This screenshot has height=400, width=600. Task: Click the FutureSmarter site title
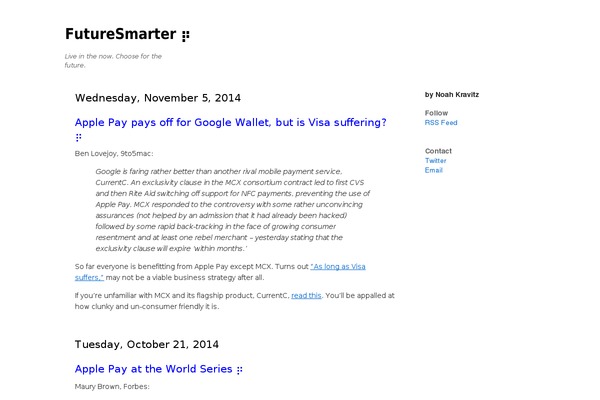(121, 34)
